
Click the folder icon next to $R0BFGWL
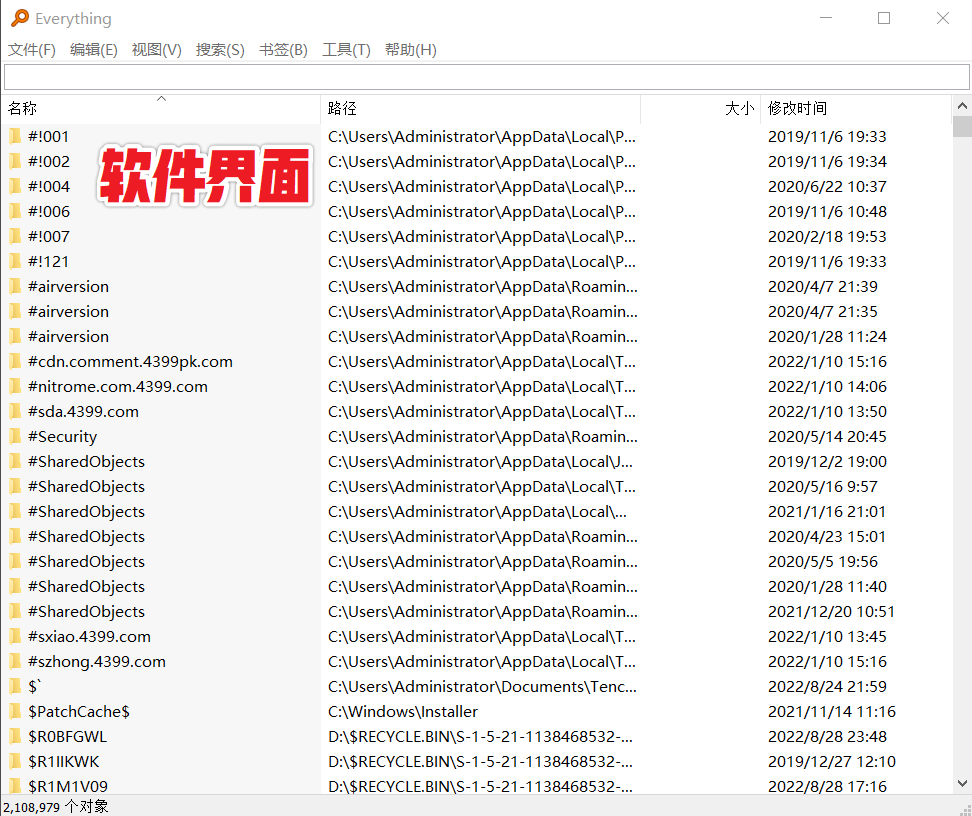(17, 736)
